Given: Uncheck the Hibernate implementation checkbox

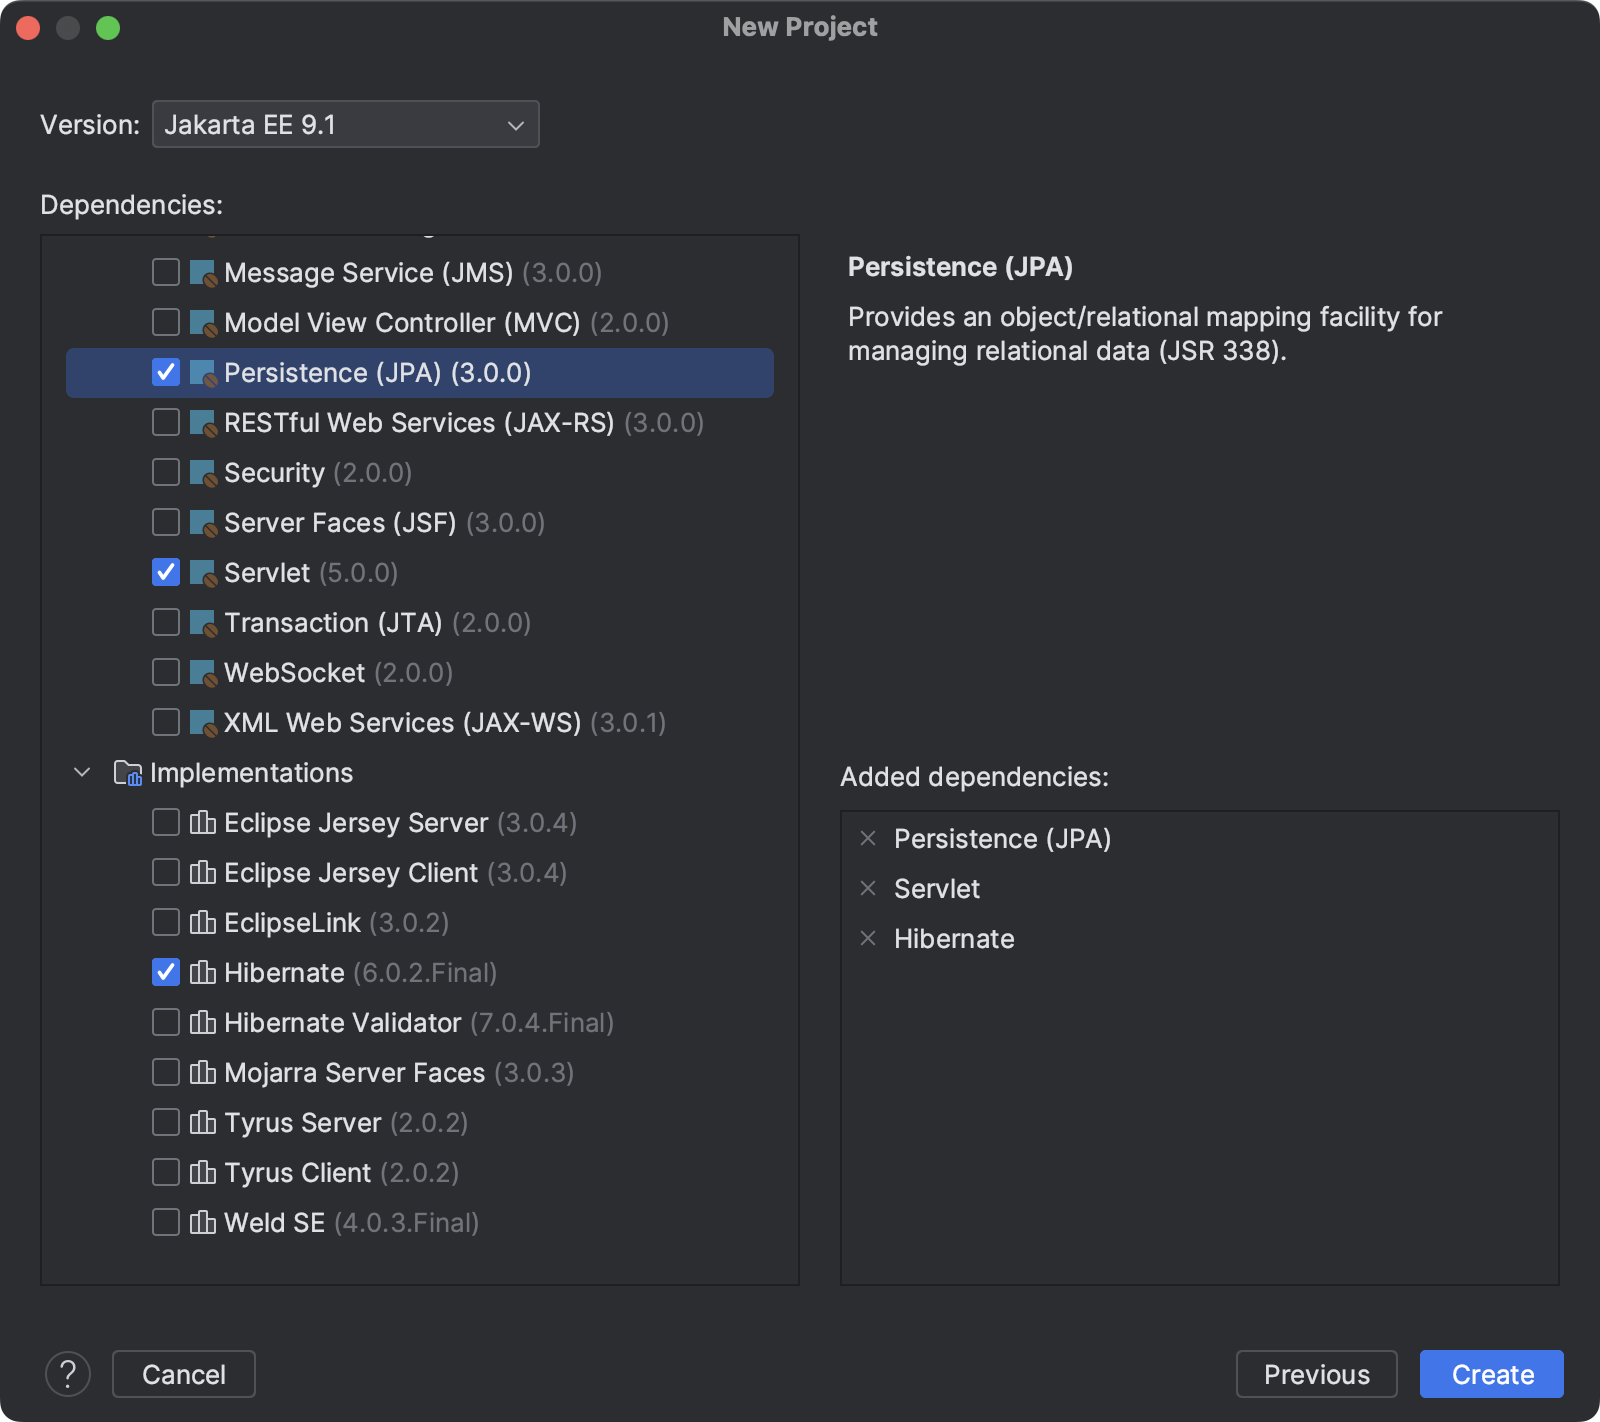Looking at the screenshot, I should (x=166, y=972).
